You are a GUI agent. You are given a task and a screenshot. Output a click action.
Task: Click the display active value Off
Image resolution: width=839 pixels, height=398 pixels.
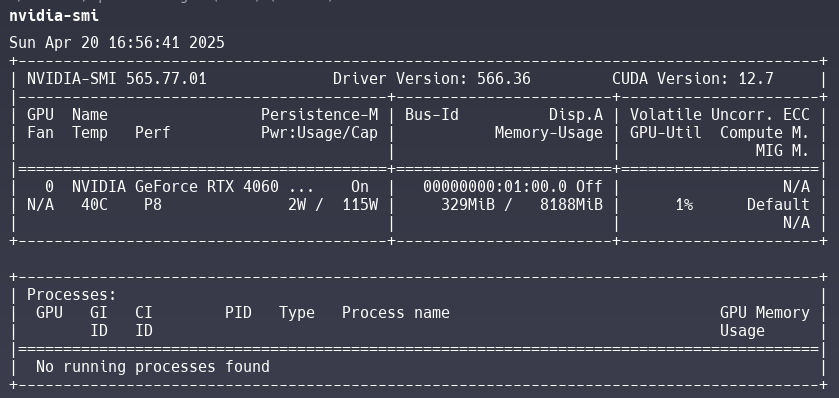click(x=590, y=187)
